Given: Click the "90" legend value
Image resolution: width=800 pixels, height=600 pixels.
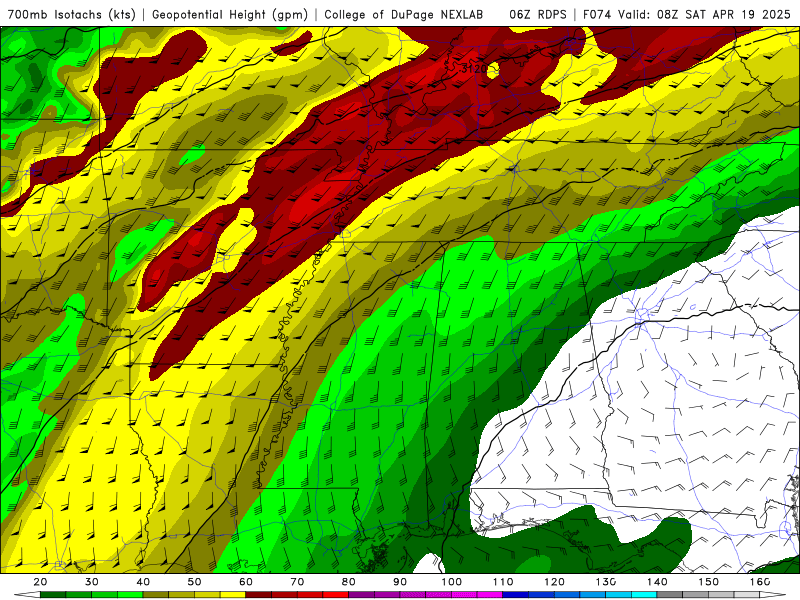Looking at the screenshot, I should tap(400, 582).
